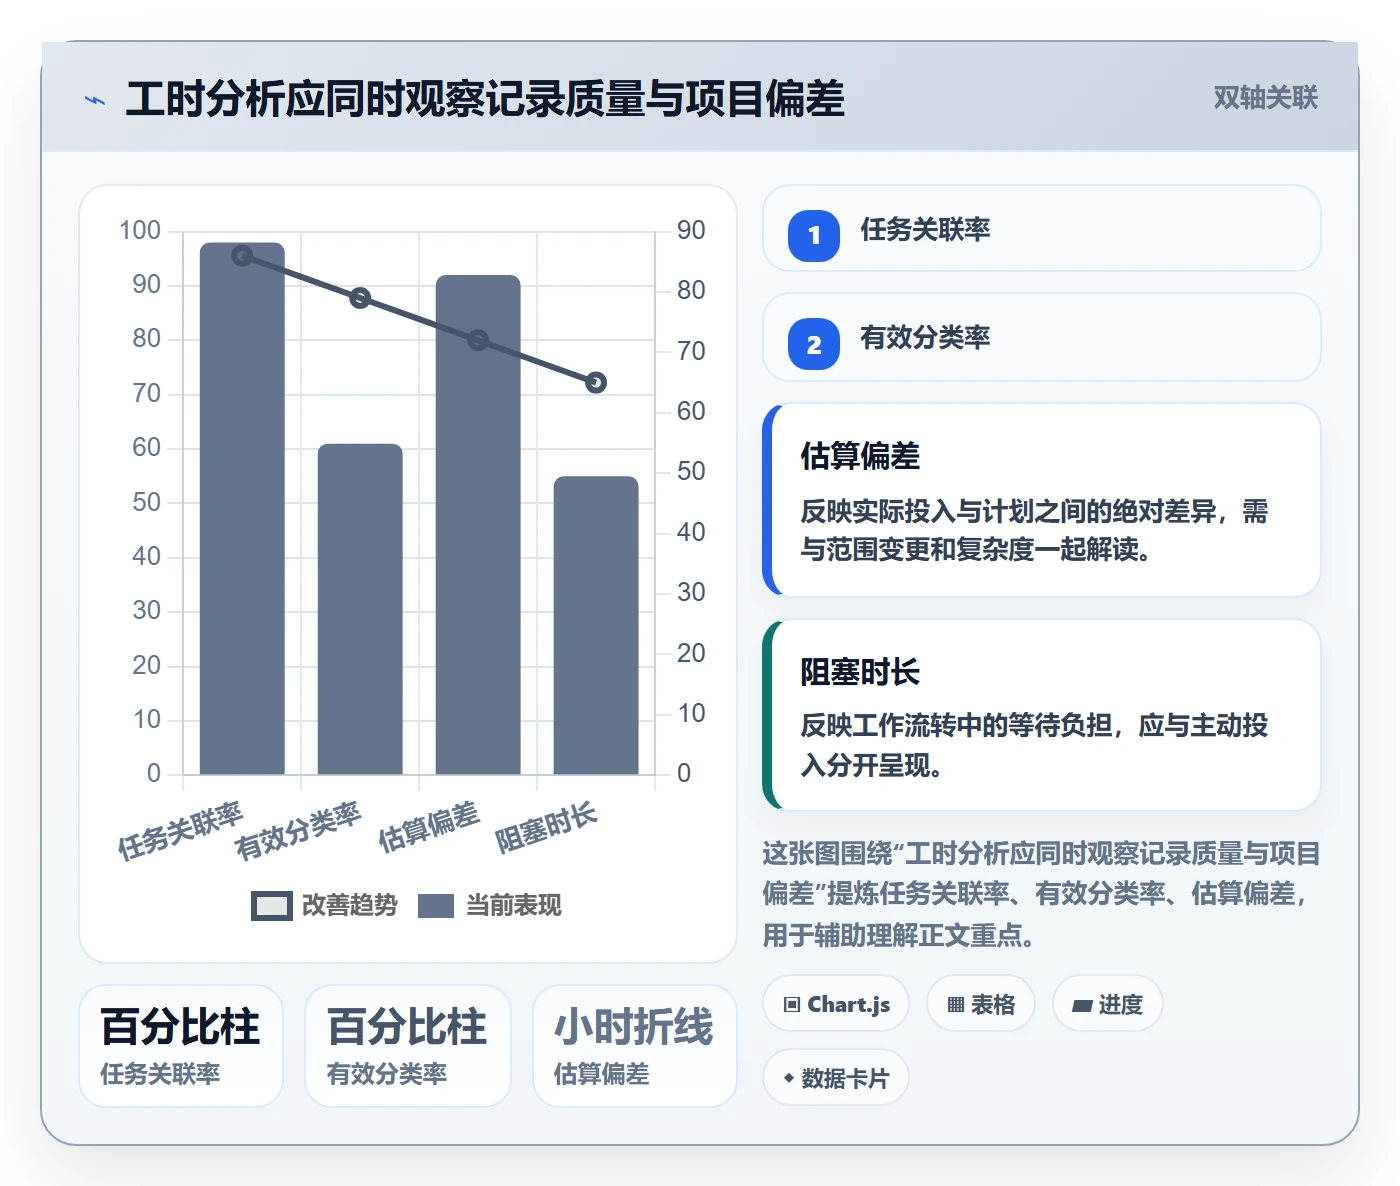Click the description starting with 反映工作流转中
This screenshot has height=1186, width=1400.
(1034, 745)
